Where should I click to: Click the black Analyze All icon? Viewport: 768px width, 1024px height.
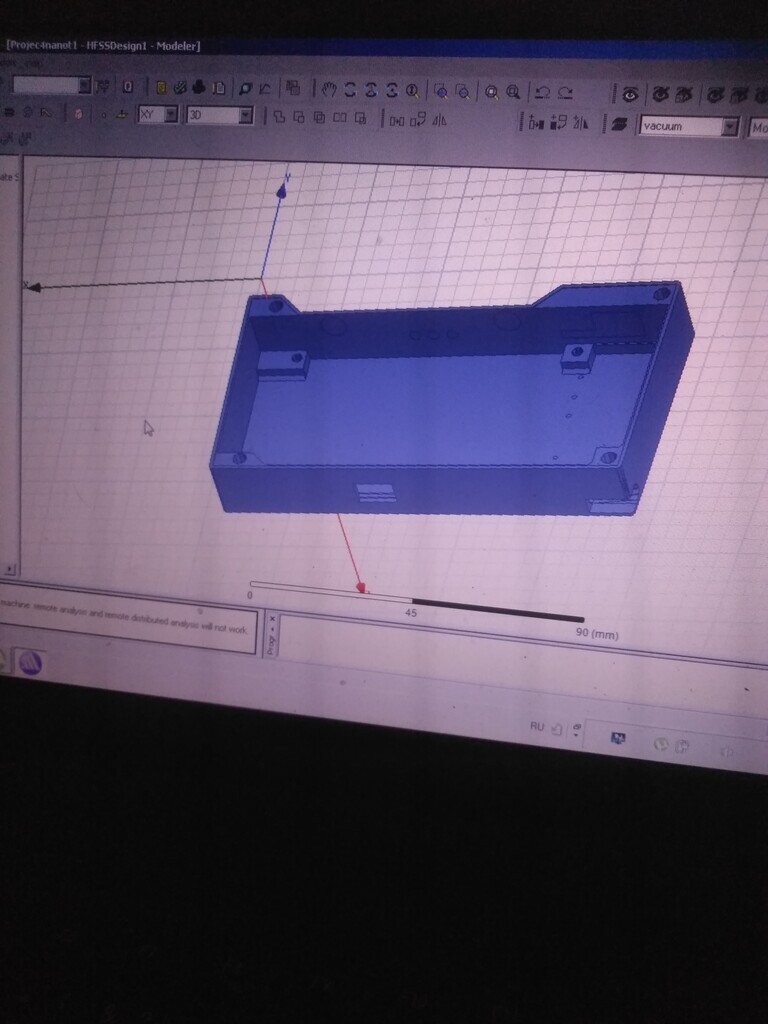199,87
